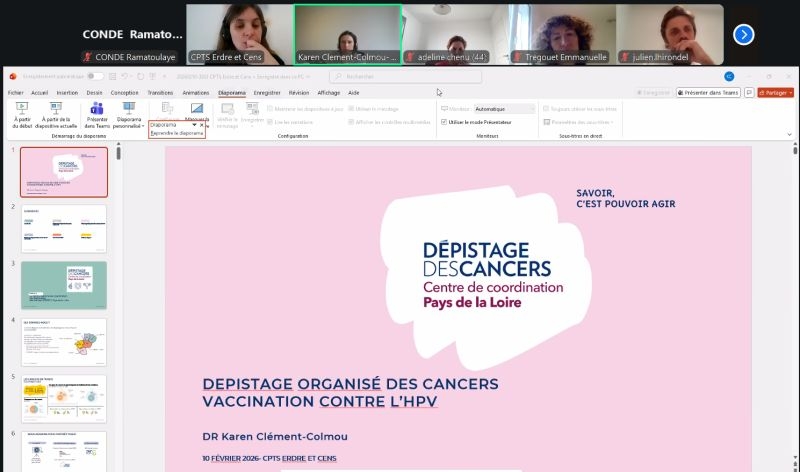
Task: Click thumbnail panel scrollbar handle
Action: 118,153
